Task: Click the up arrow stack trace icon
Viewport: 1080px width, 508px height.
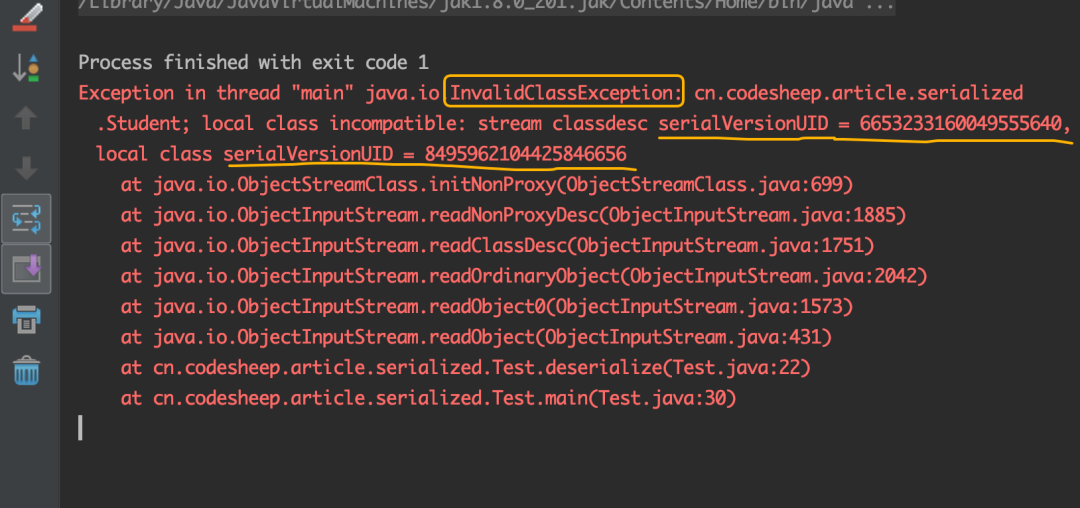Action: point(26,118)
